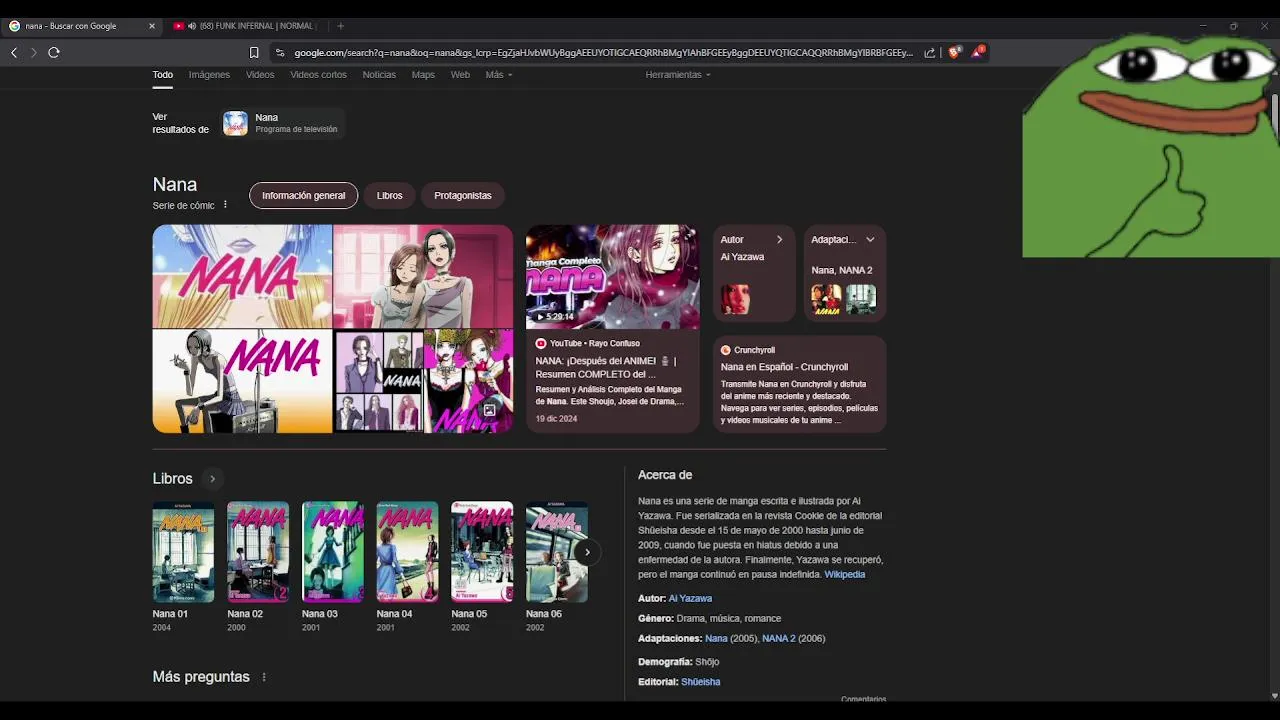Expand the Adaptaciones card chevron
This screenshot has height=720, width=1280.
870,239
